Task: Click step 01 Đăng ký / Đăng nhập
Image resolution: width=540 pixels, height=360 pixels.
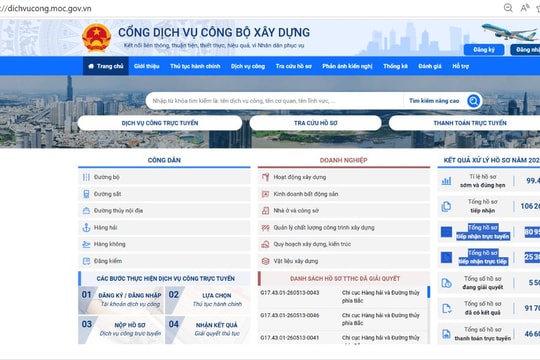Action: (121, 300)
